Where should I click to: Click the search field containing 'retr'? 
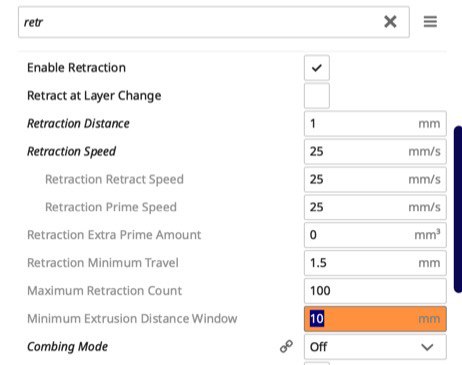click(x=214, y=22)
